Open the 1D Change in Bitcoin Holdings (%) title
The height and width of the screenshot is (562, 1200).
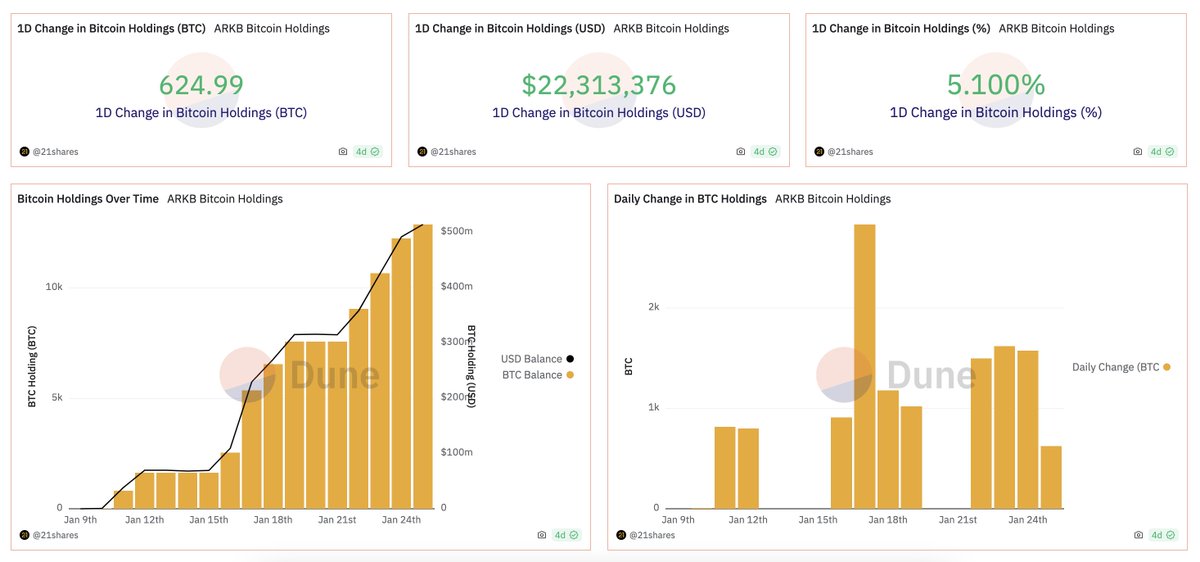(x=902, y=29)
